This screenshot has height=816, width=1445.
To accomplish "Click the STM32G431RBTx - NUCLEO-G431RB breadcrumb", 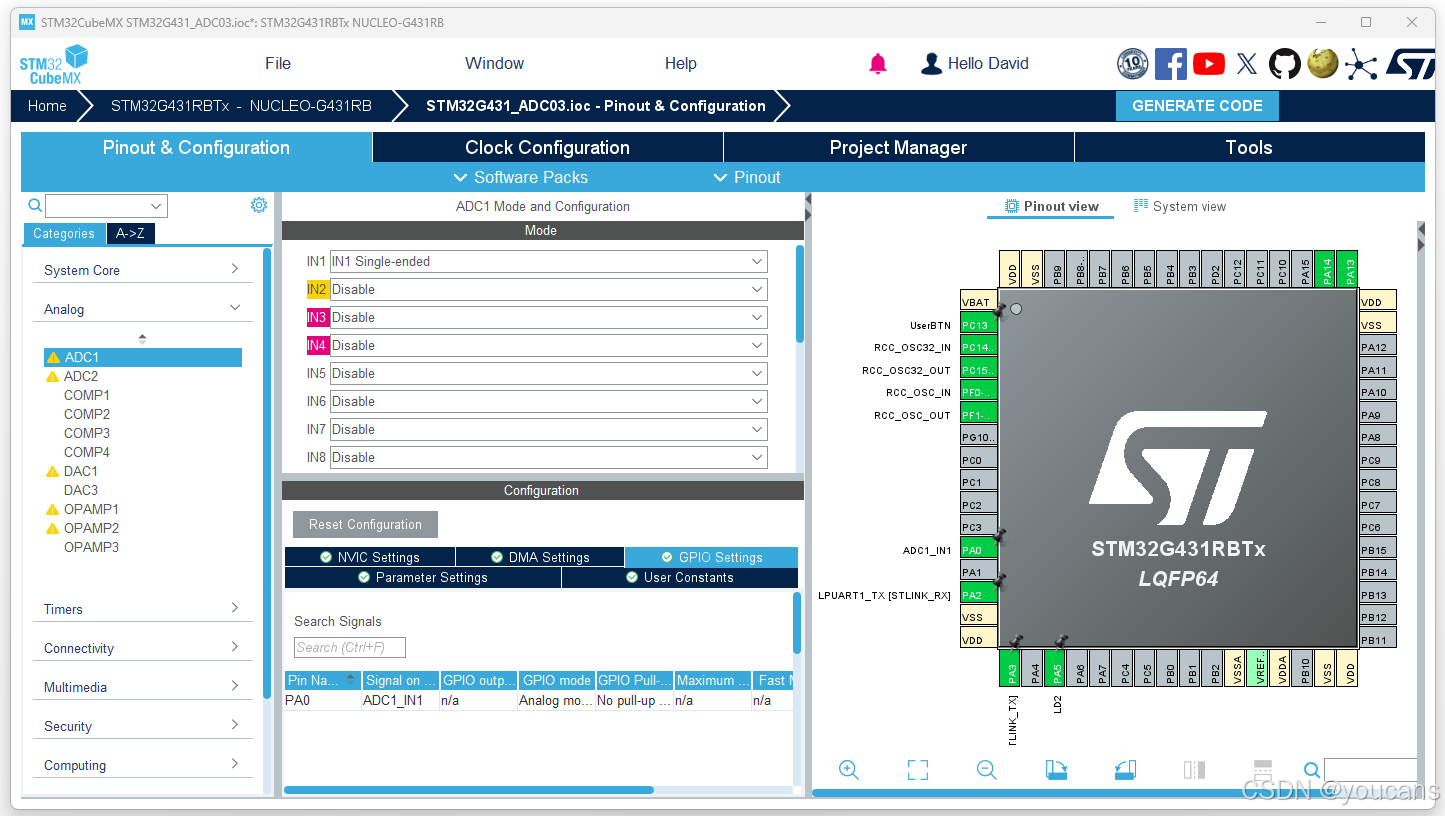I will (x=241, y=106).
